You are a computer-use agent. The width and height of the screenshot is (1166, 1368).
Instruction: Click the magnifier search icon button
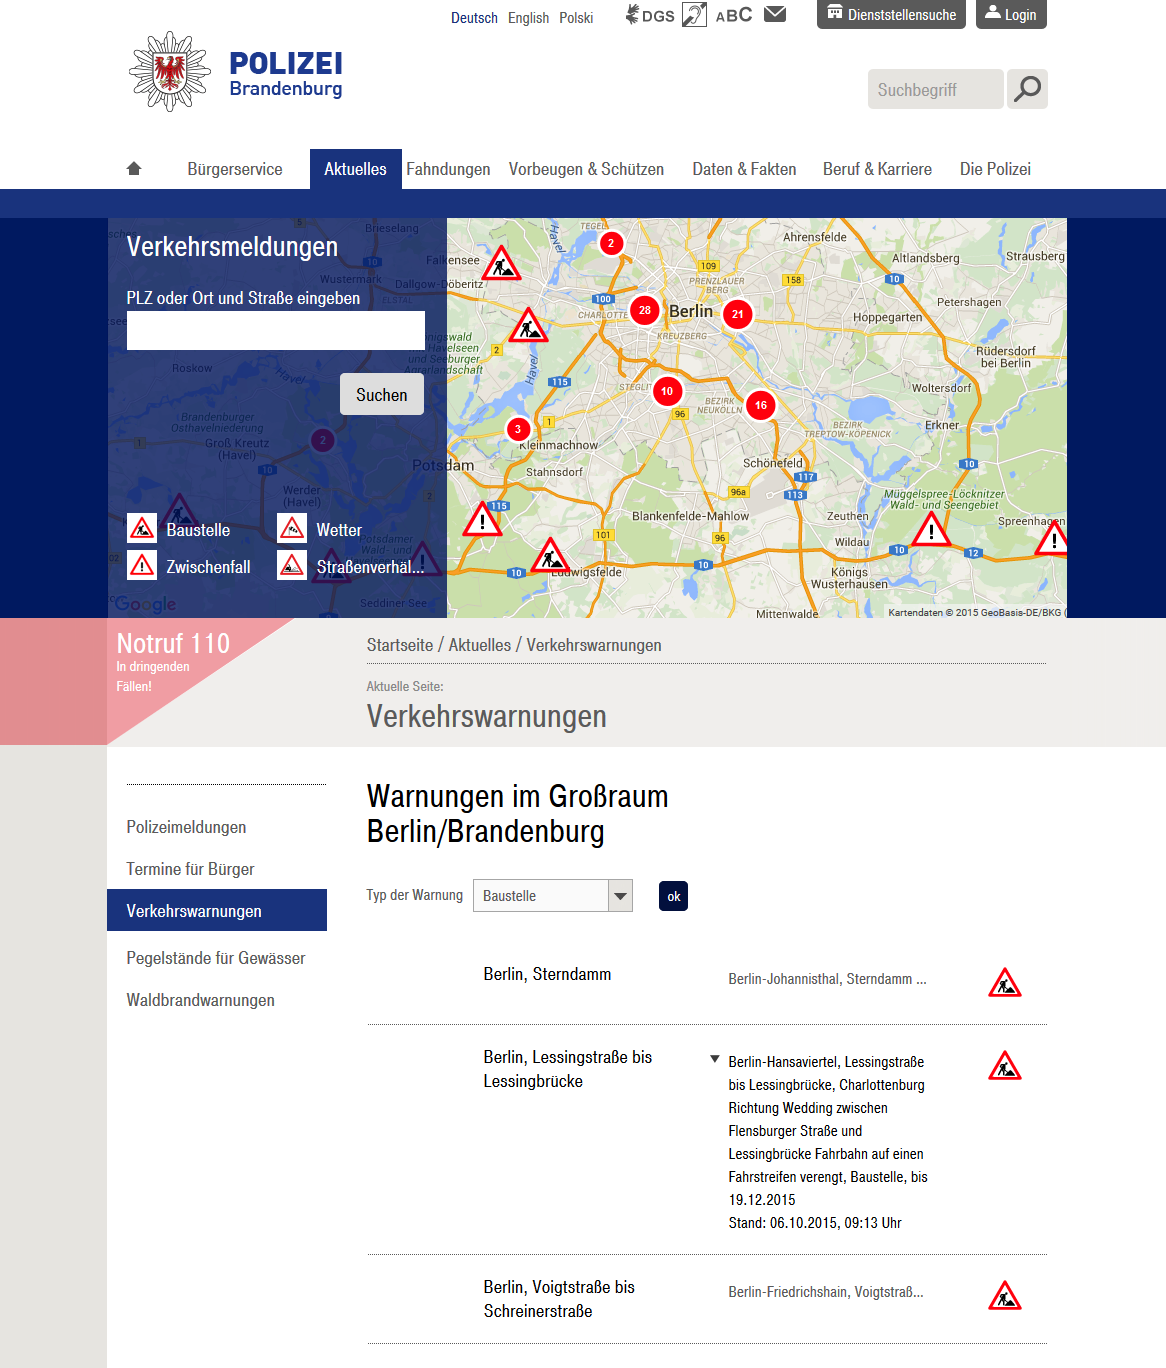(1027, 89)
